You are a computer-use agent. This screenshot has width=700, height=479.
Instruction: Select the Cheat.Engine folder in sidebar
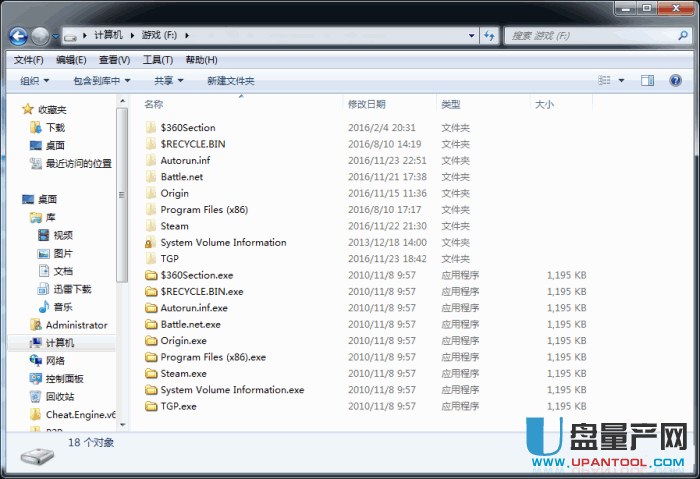72,415
